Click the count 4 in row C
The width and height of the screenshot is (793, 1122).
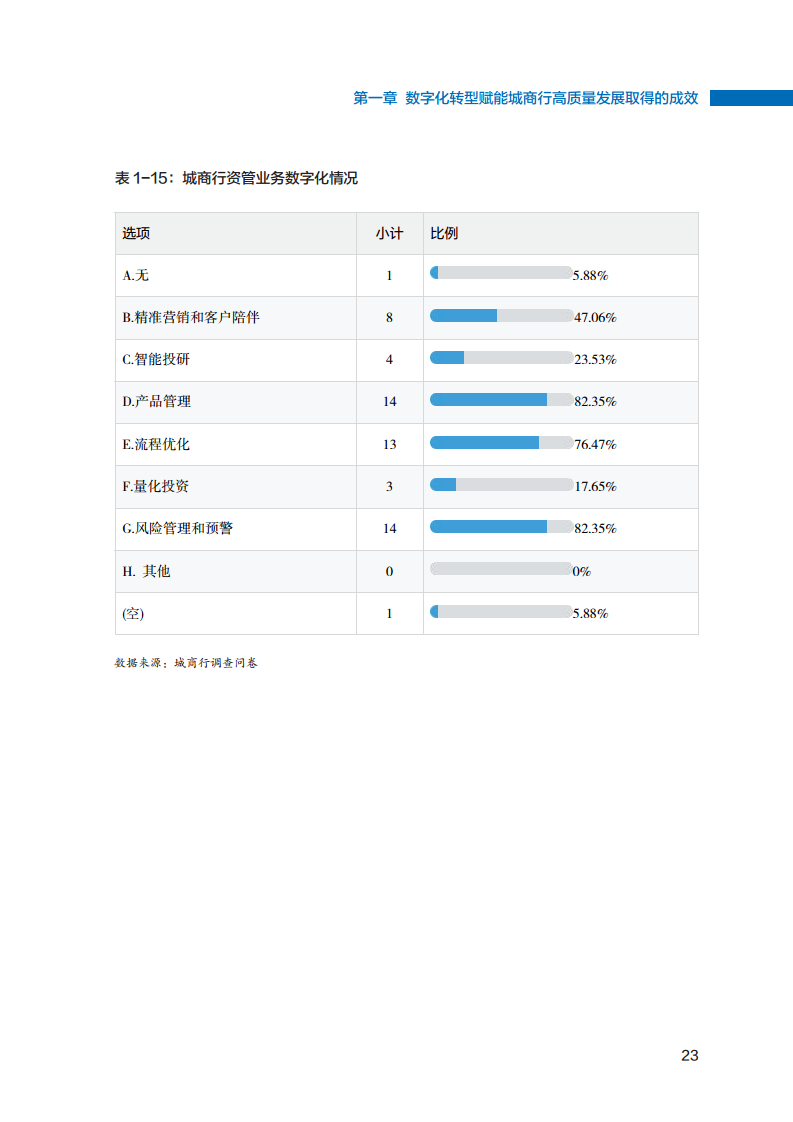click(x=389, y=360)
